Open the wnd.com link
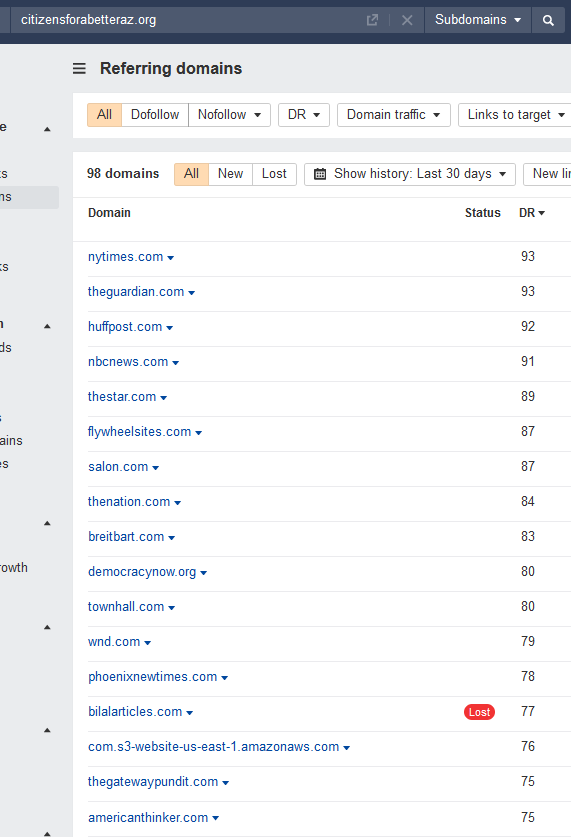Viewport: 571px width, 837px height. [x=114, y=642]
